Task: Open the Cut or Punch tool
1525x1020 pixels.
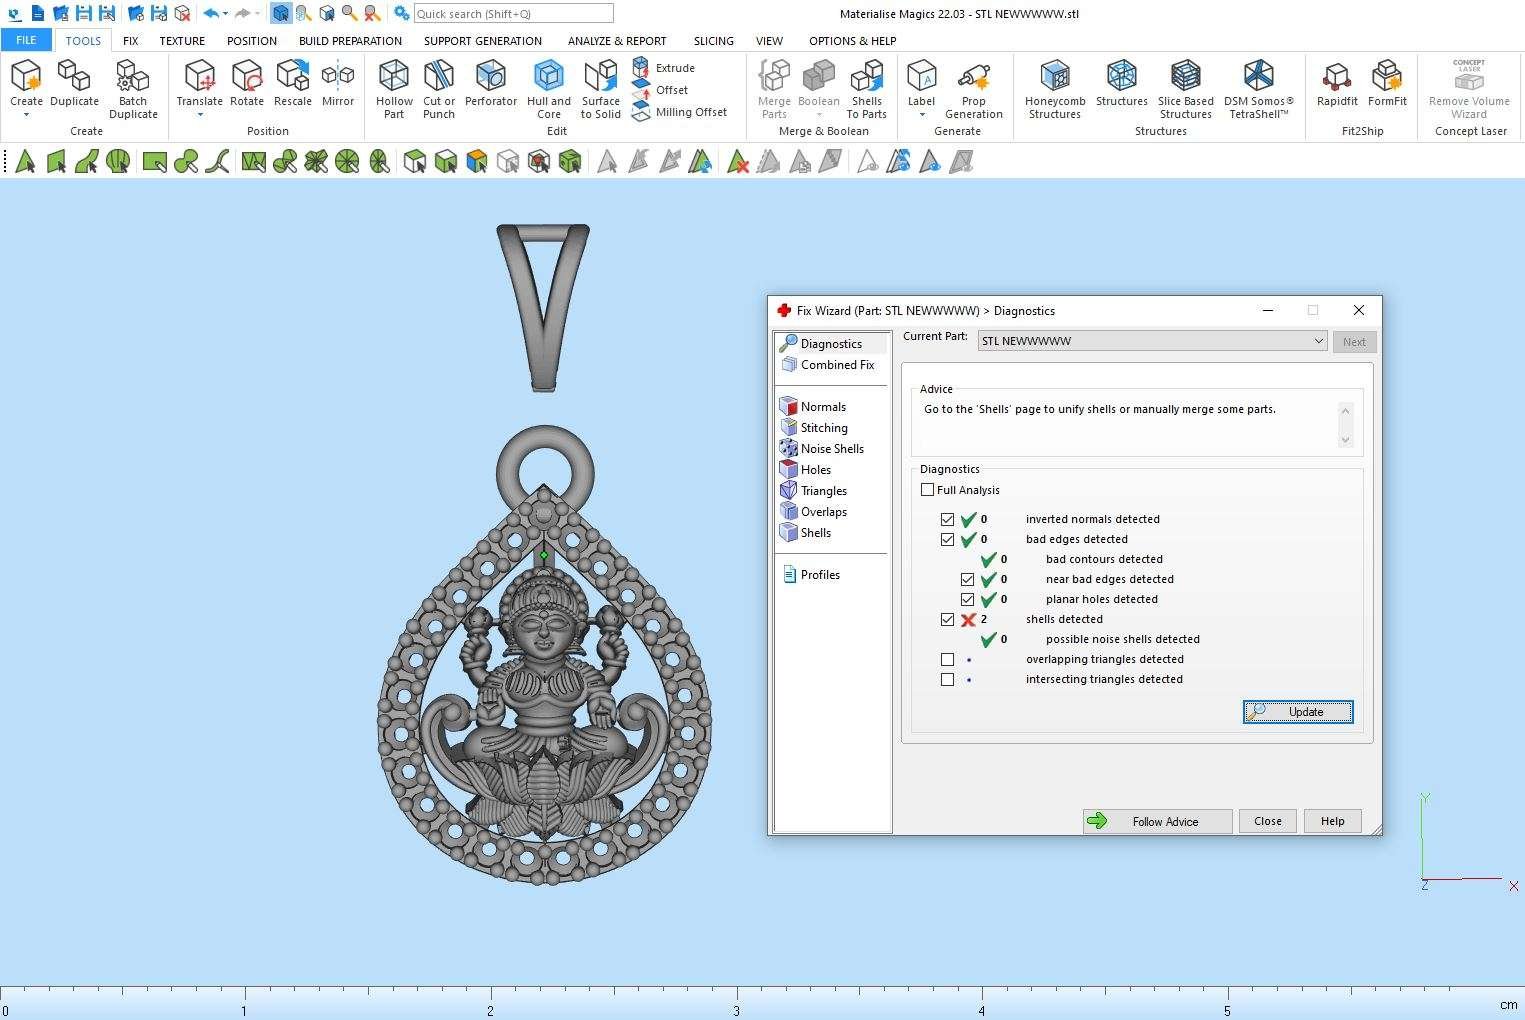Action: tap(438, 88)
